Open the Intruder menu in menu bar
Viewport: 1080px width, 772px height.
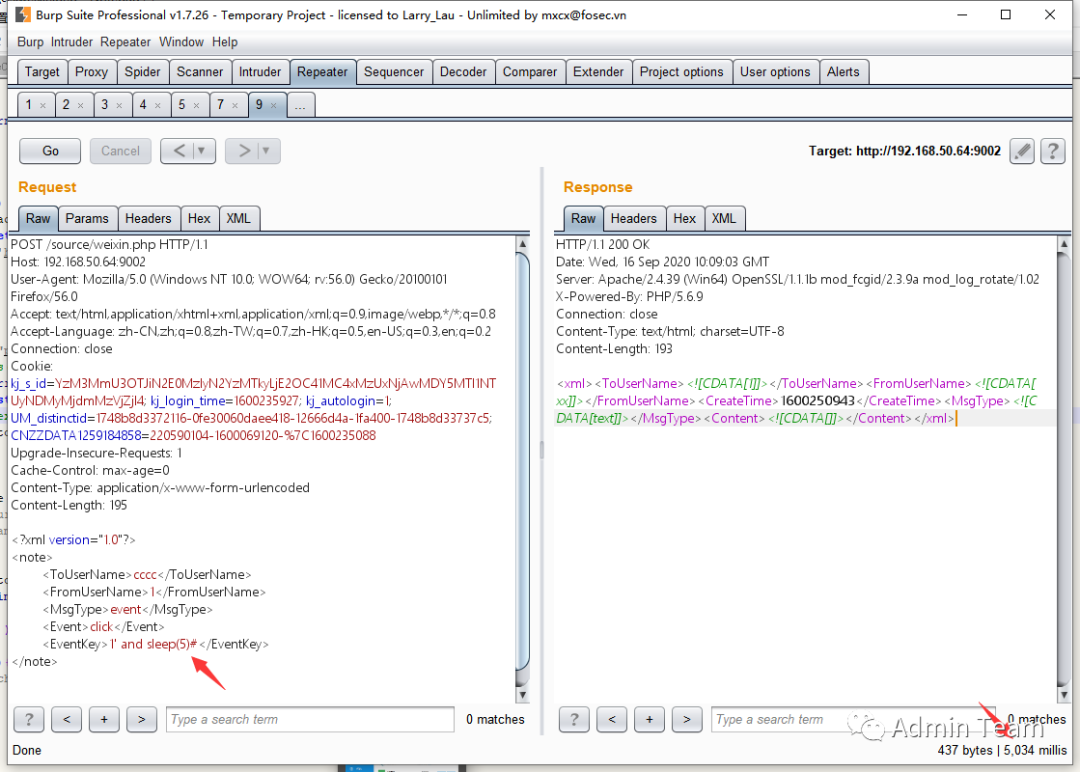[x=72, y=42]
